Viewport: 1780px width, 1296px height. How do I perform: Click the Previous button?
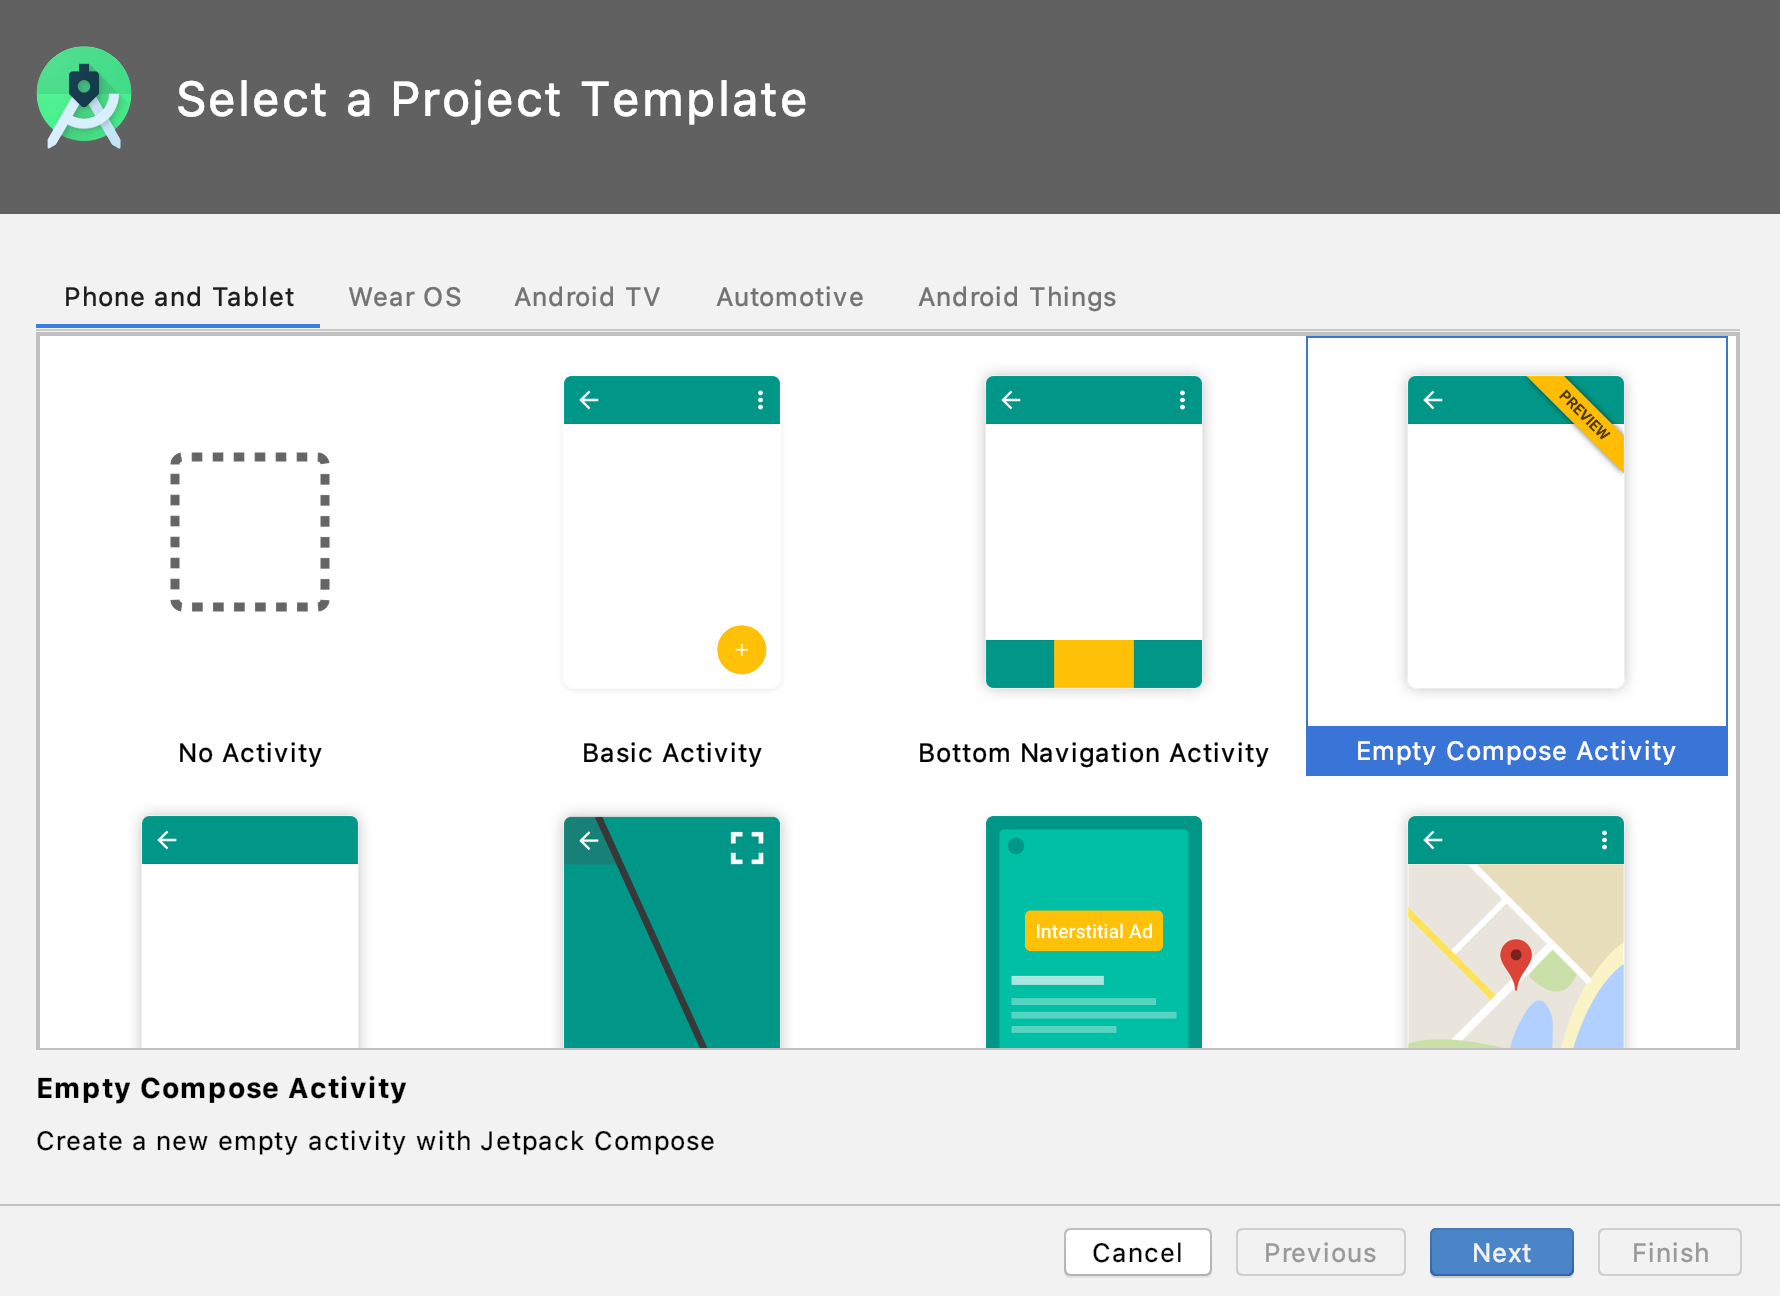tap(1320, 1252)
